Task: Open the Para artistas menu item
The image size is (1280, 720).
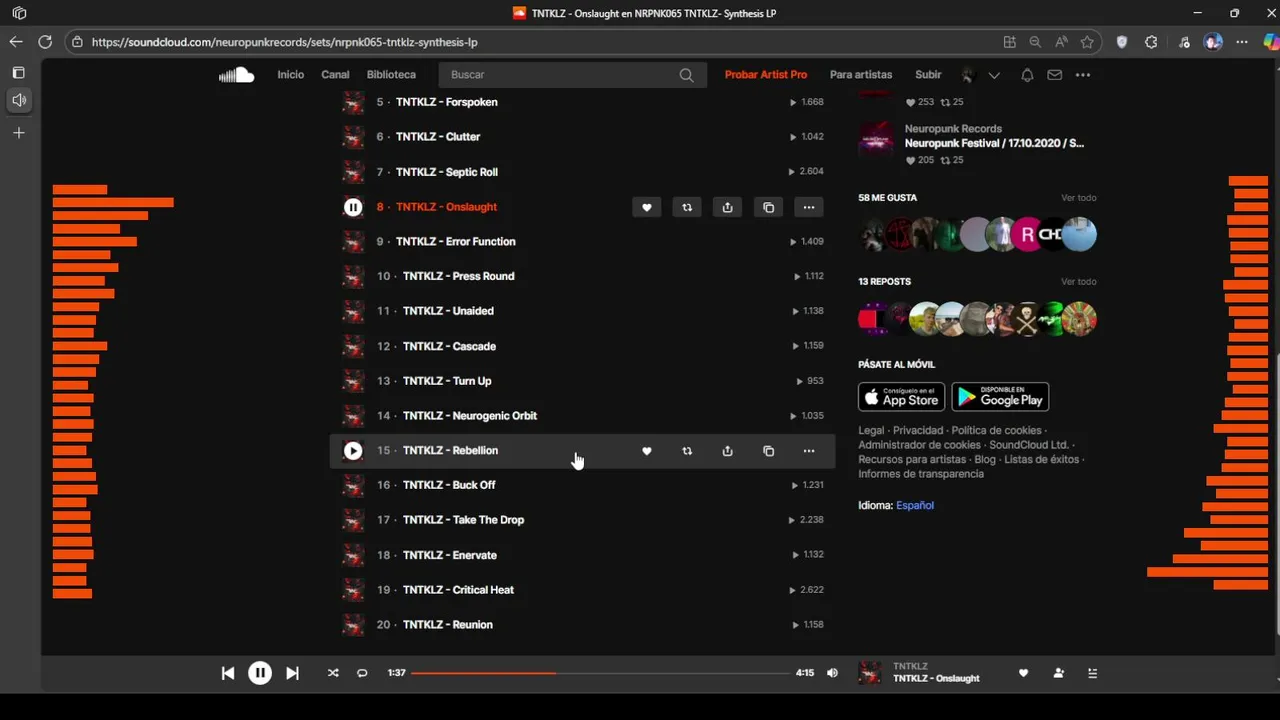Action: click(x=861, y=75)
